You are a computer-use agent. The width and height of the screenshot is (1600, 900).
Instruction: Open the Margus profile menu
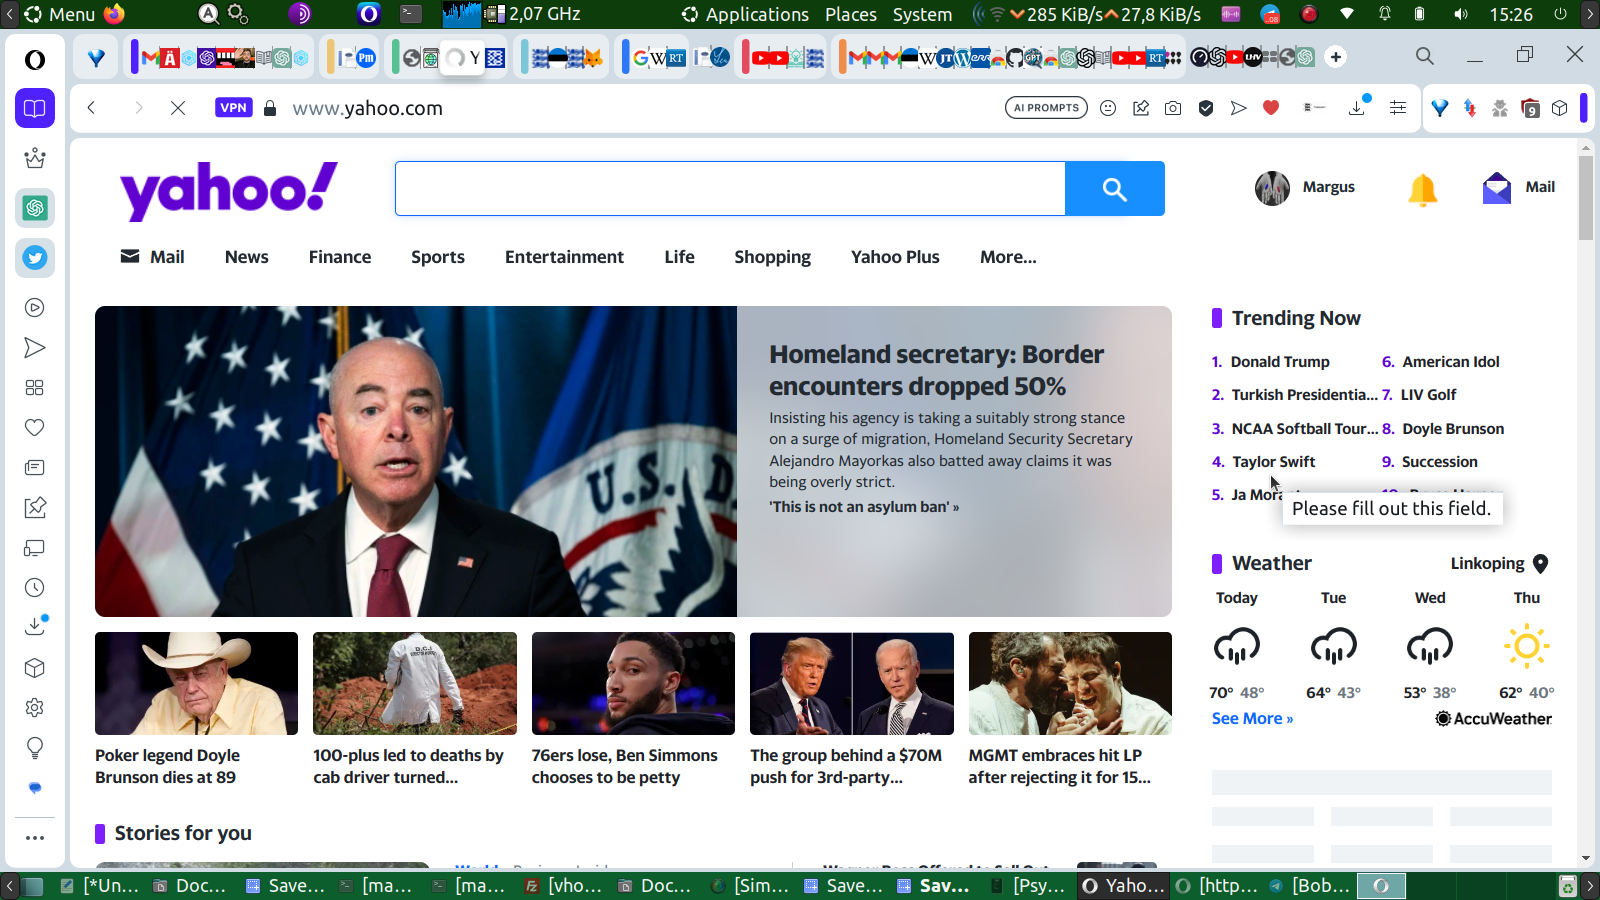(x=1305, y=188)
